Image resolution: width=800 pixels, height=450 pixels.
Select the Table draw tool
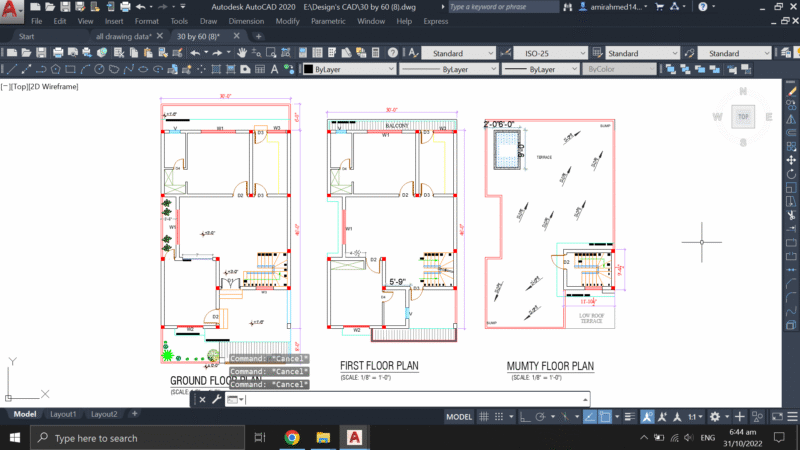pos(260,69)
